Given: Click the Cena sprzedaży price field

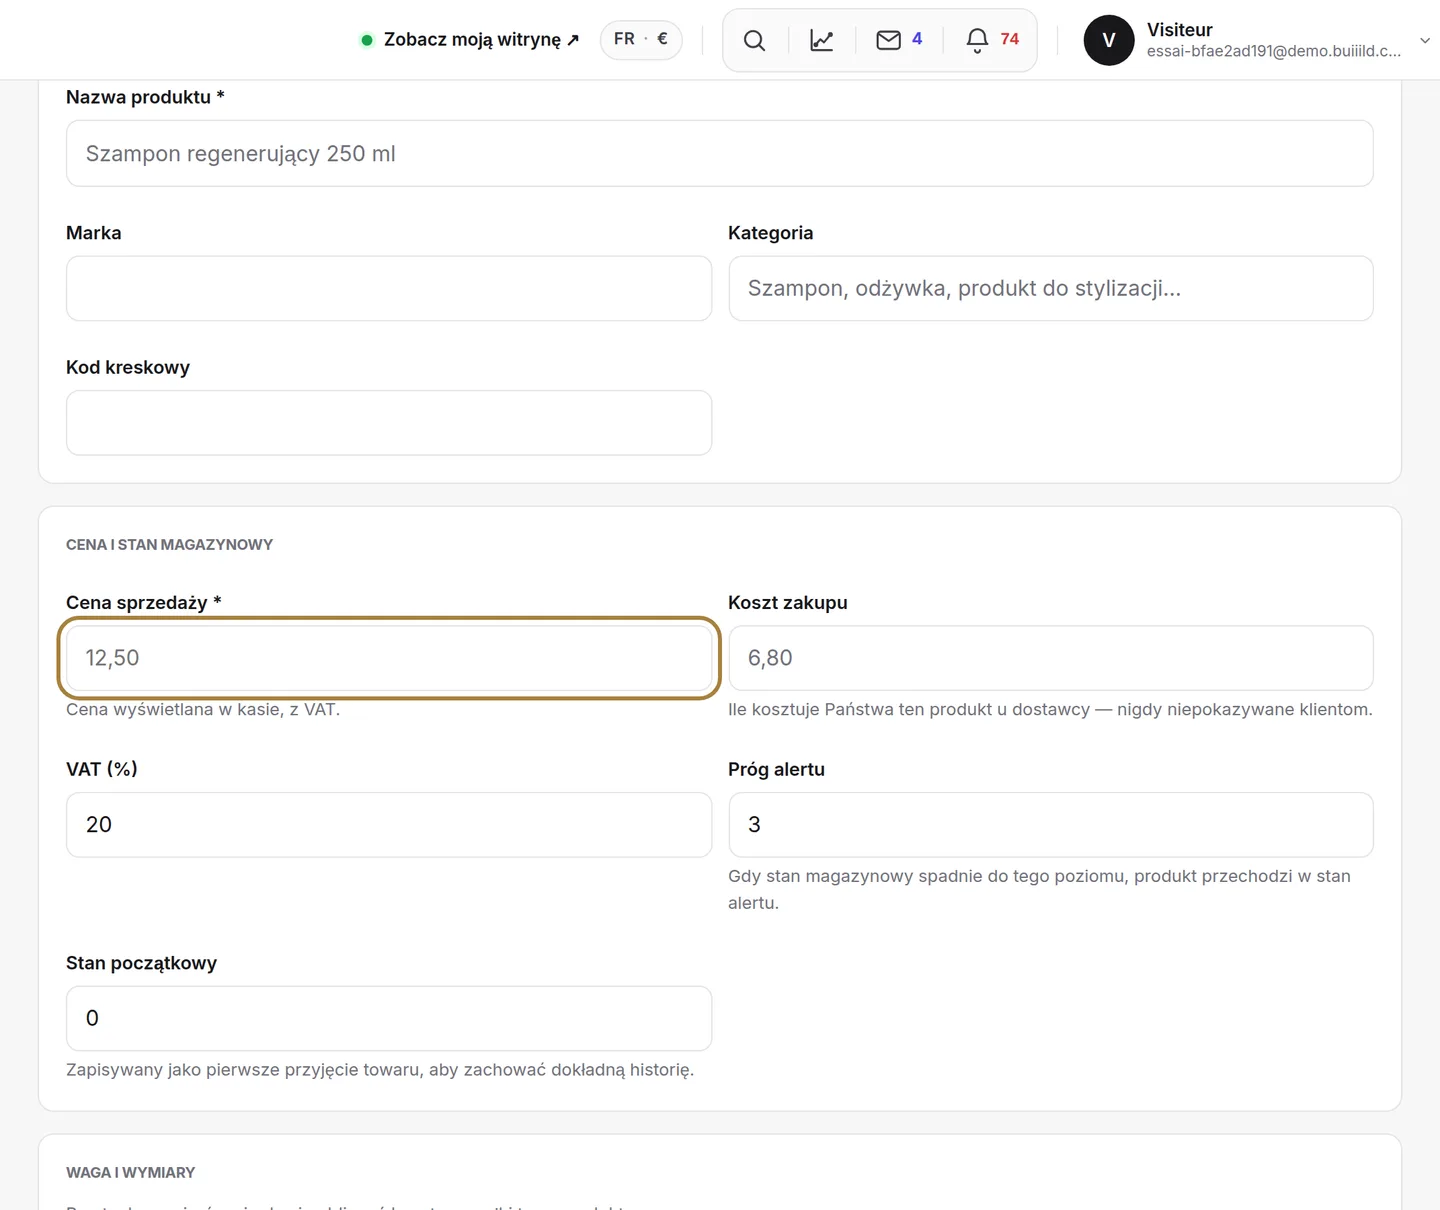Looking at the screenshot, I should pos(389,658).
